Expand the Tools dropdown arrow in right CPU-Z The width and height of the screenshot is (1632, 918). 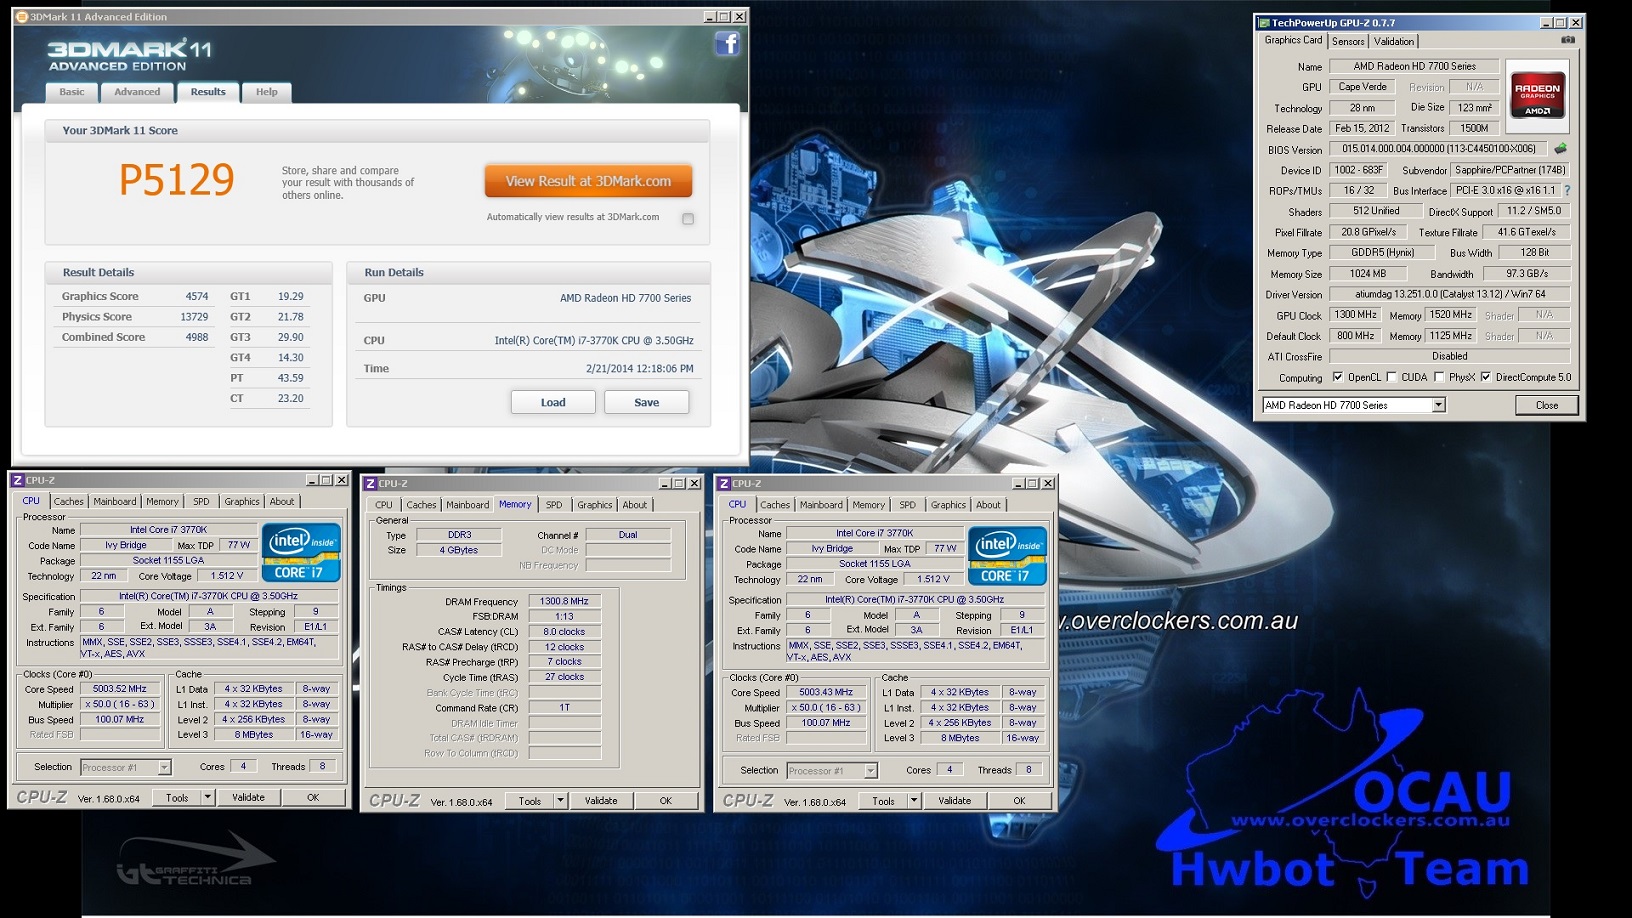coord(914,800)
